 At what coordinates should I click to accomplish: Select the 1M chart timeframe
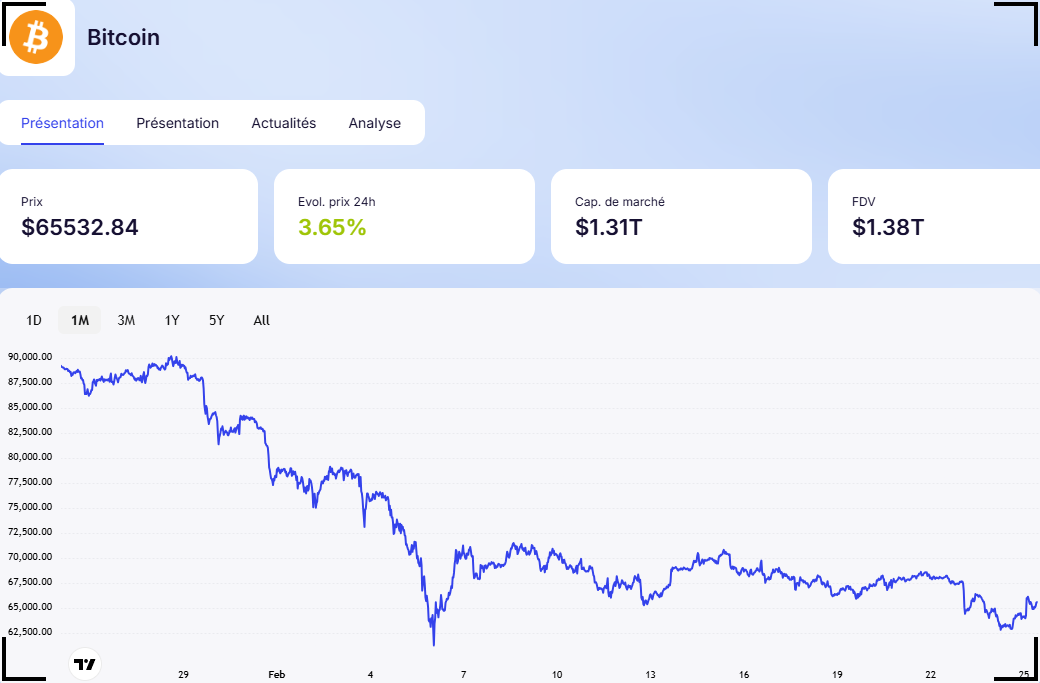click(80, 320)
